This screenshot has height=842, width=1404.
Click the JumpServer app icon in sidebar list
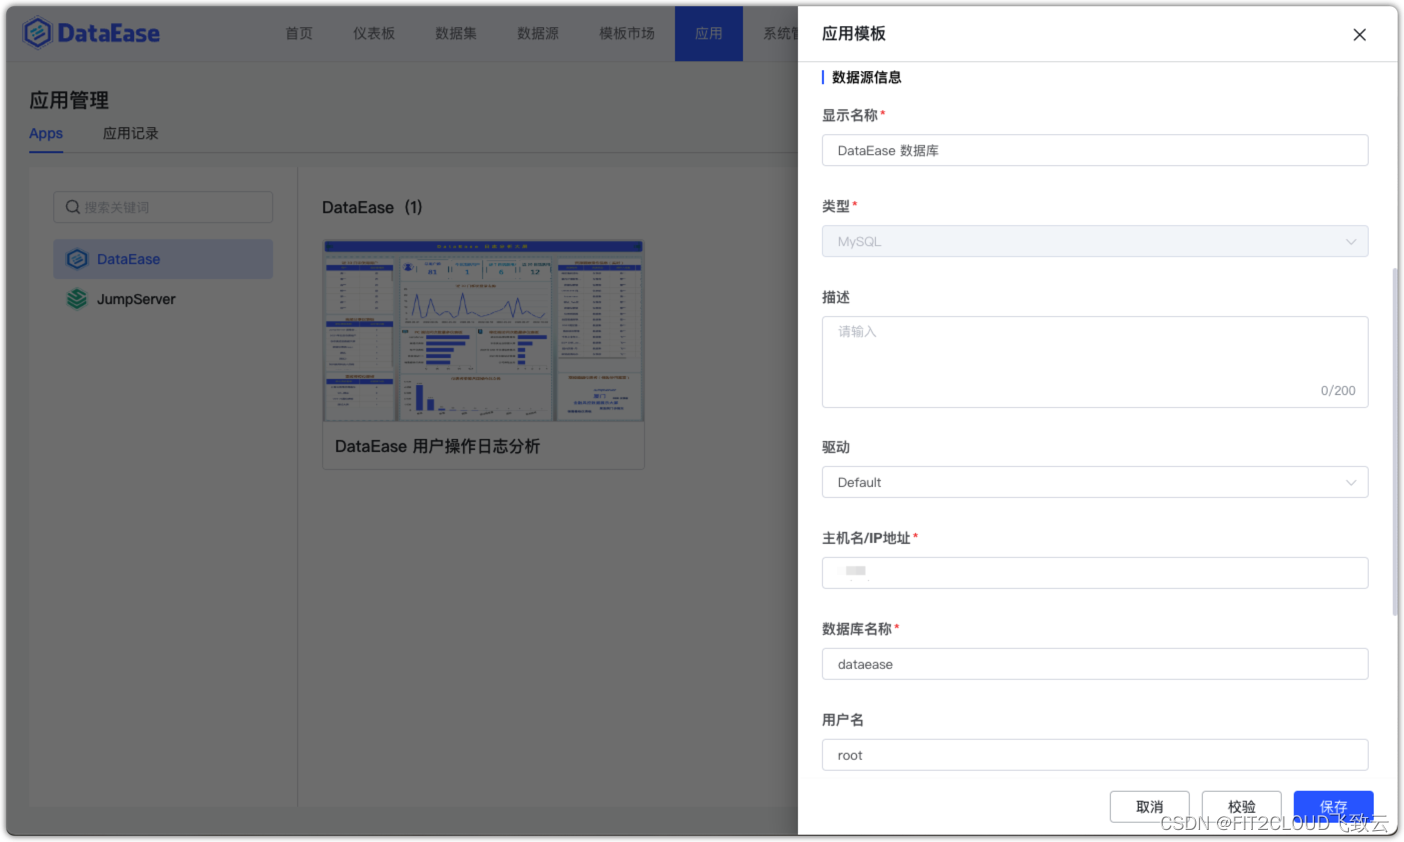(x=77, y=299)
